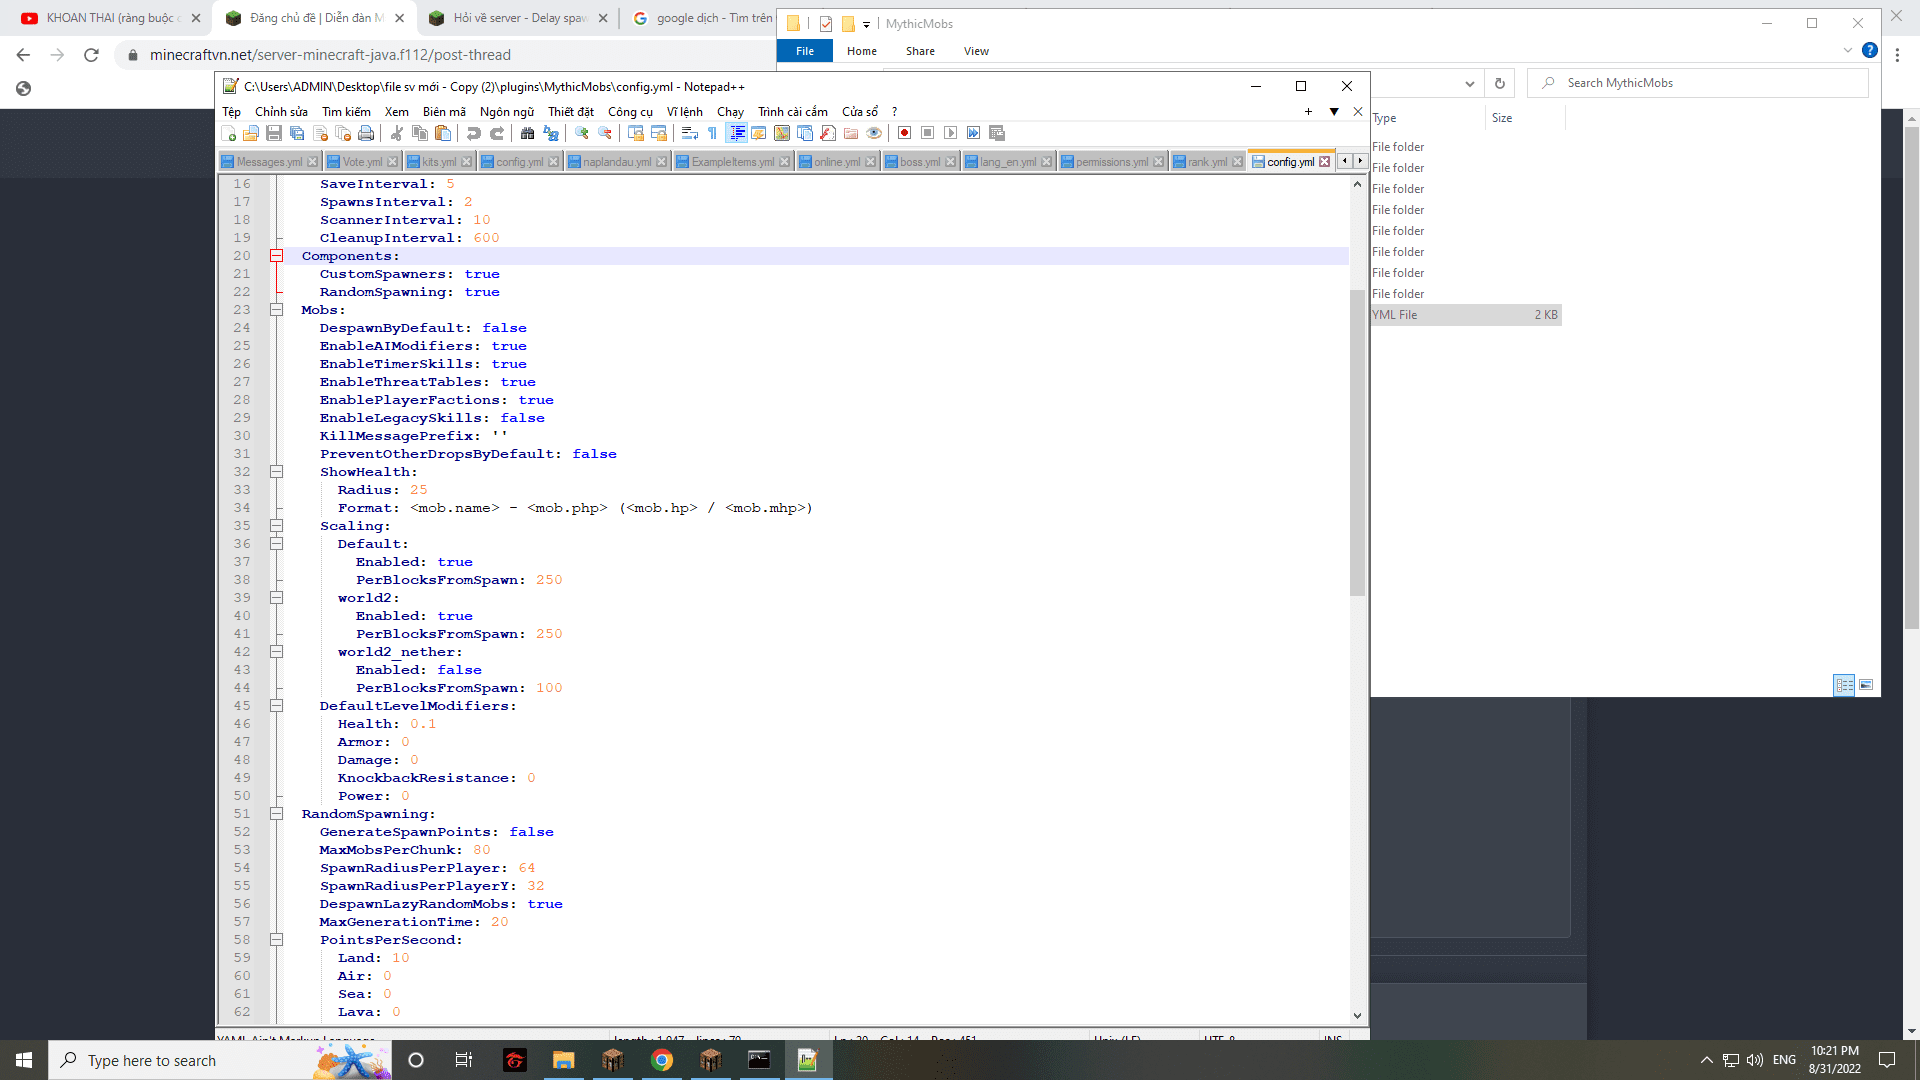Image resolution: width=1920 pixels, height=1080 pixels.
Task: Open the View ribbon tab in Explorer
Action: [976, 51]
